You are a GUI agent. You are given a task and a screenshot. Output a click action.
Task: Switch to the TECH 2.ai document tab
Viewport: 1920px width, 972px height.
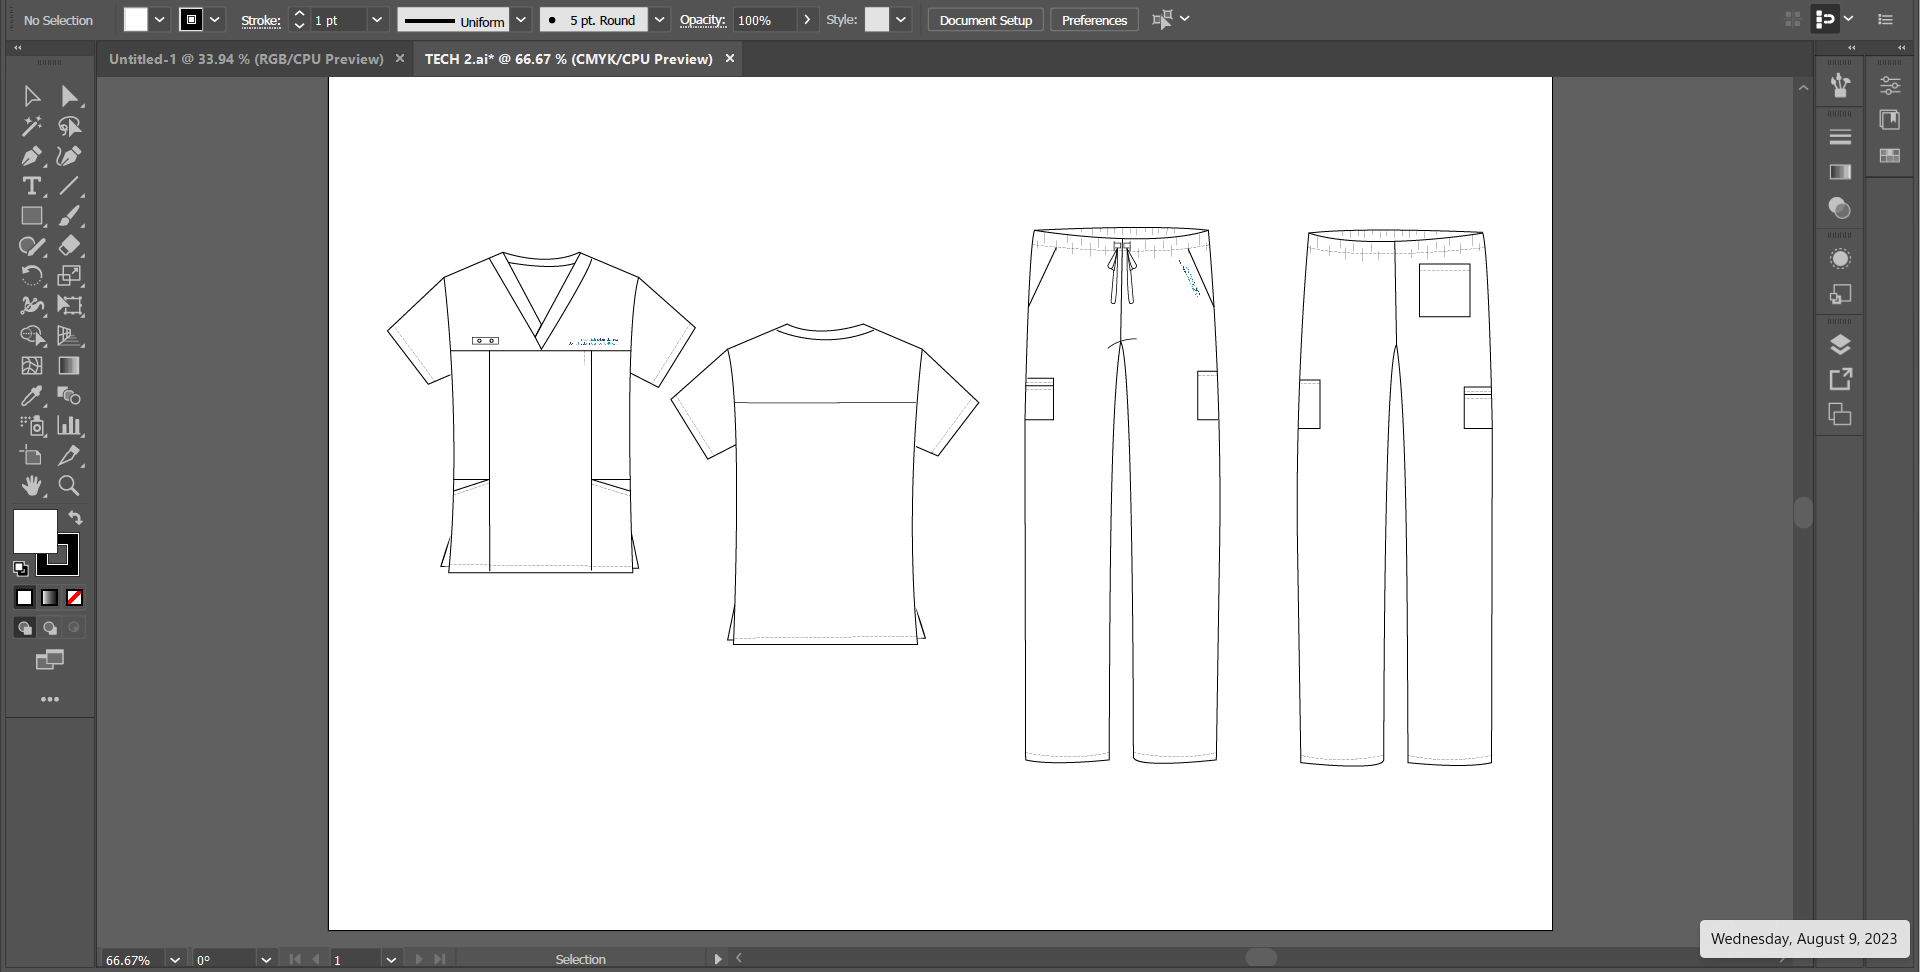click(568, 59)
